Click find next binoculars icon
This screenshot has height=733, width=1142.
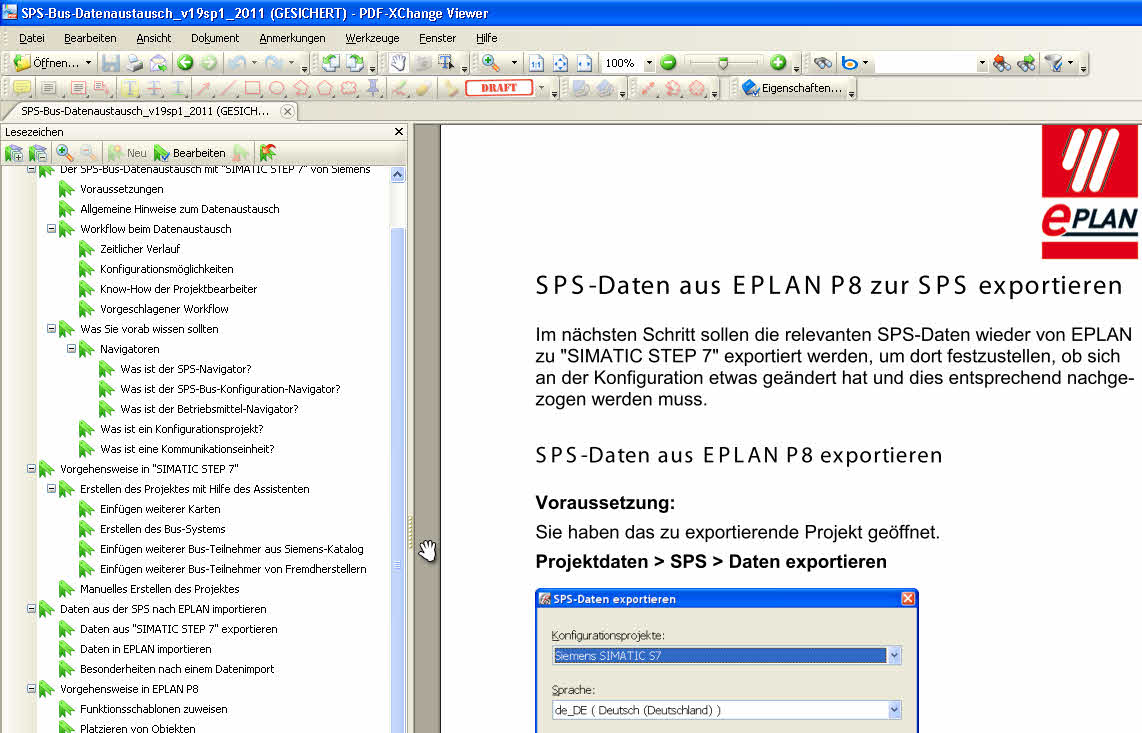tap(1026, 63)
